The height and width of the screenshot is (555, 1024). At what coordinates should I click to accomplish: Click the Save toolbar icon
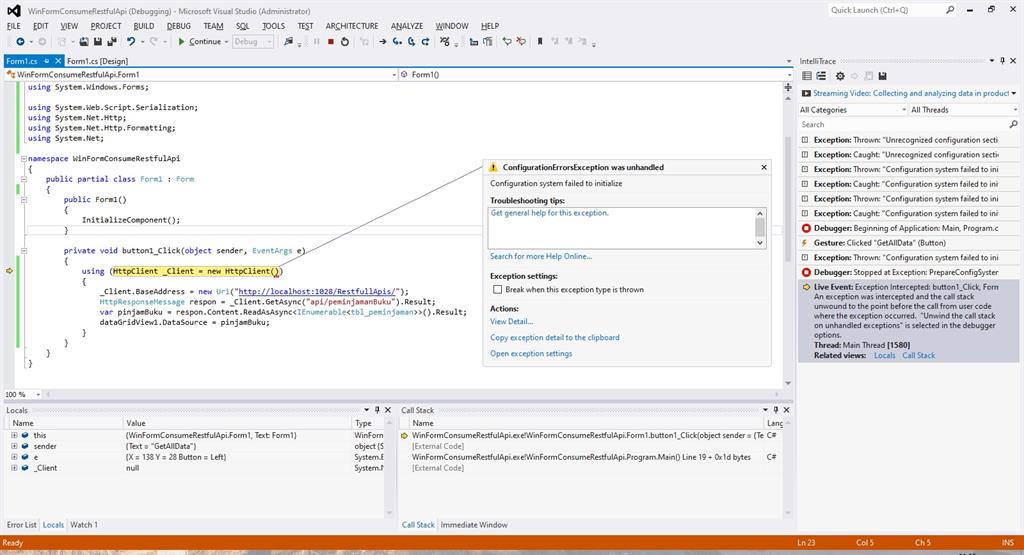pos(98,42)
